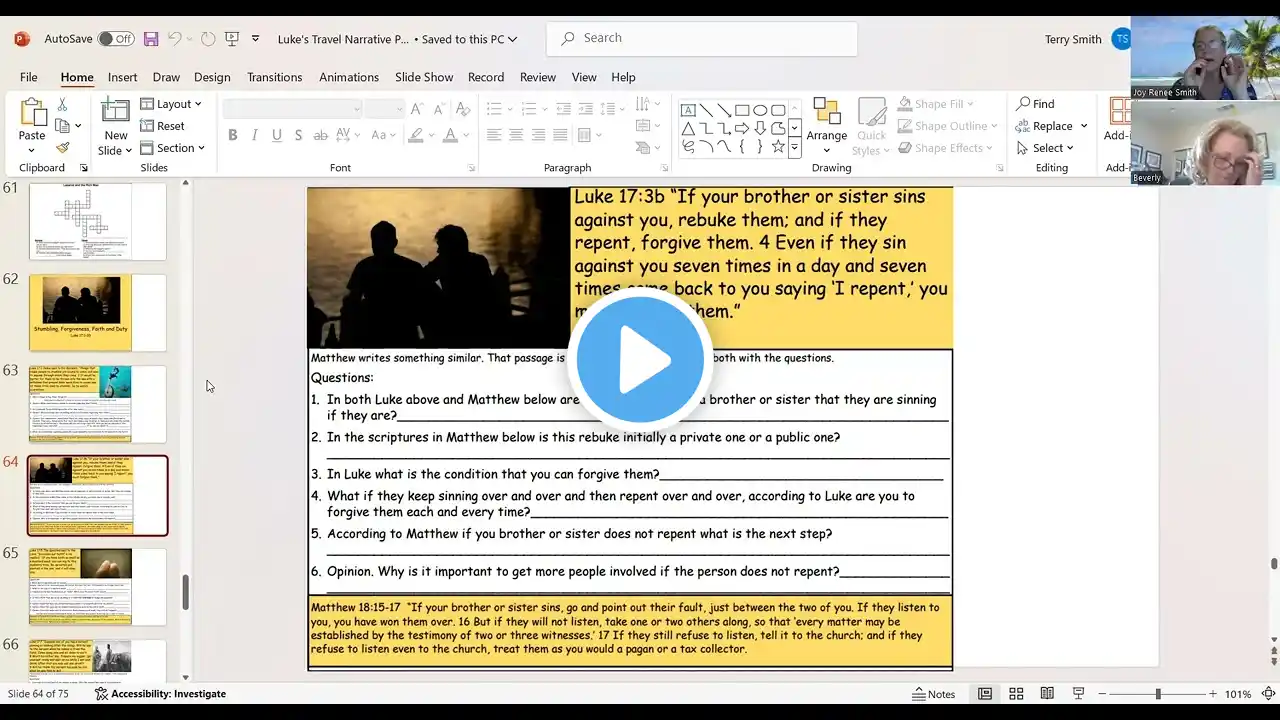This screenshot has width=1280, height=720.
Task: Switch to Reading View
Action: coord(1047,694)
